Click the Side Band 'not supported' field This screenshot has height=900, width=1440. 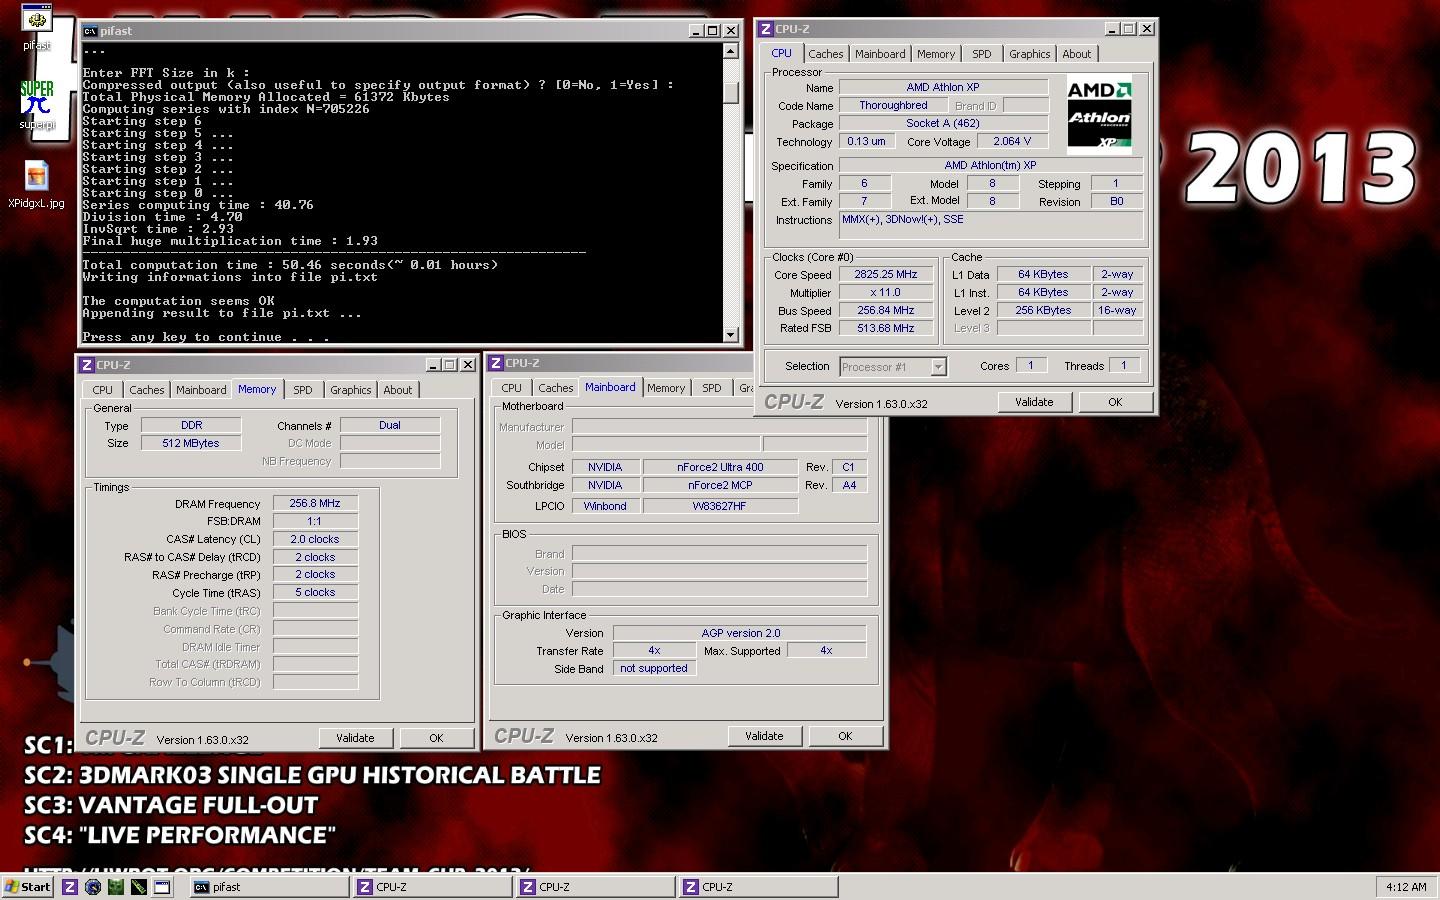point(654,668)
